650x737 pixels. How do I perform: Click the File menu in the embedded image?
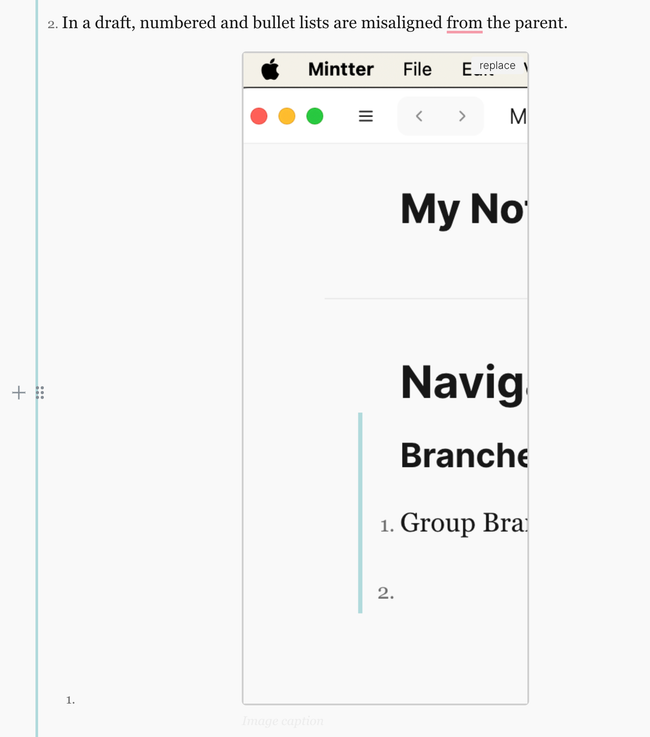pos(417,69)
